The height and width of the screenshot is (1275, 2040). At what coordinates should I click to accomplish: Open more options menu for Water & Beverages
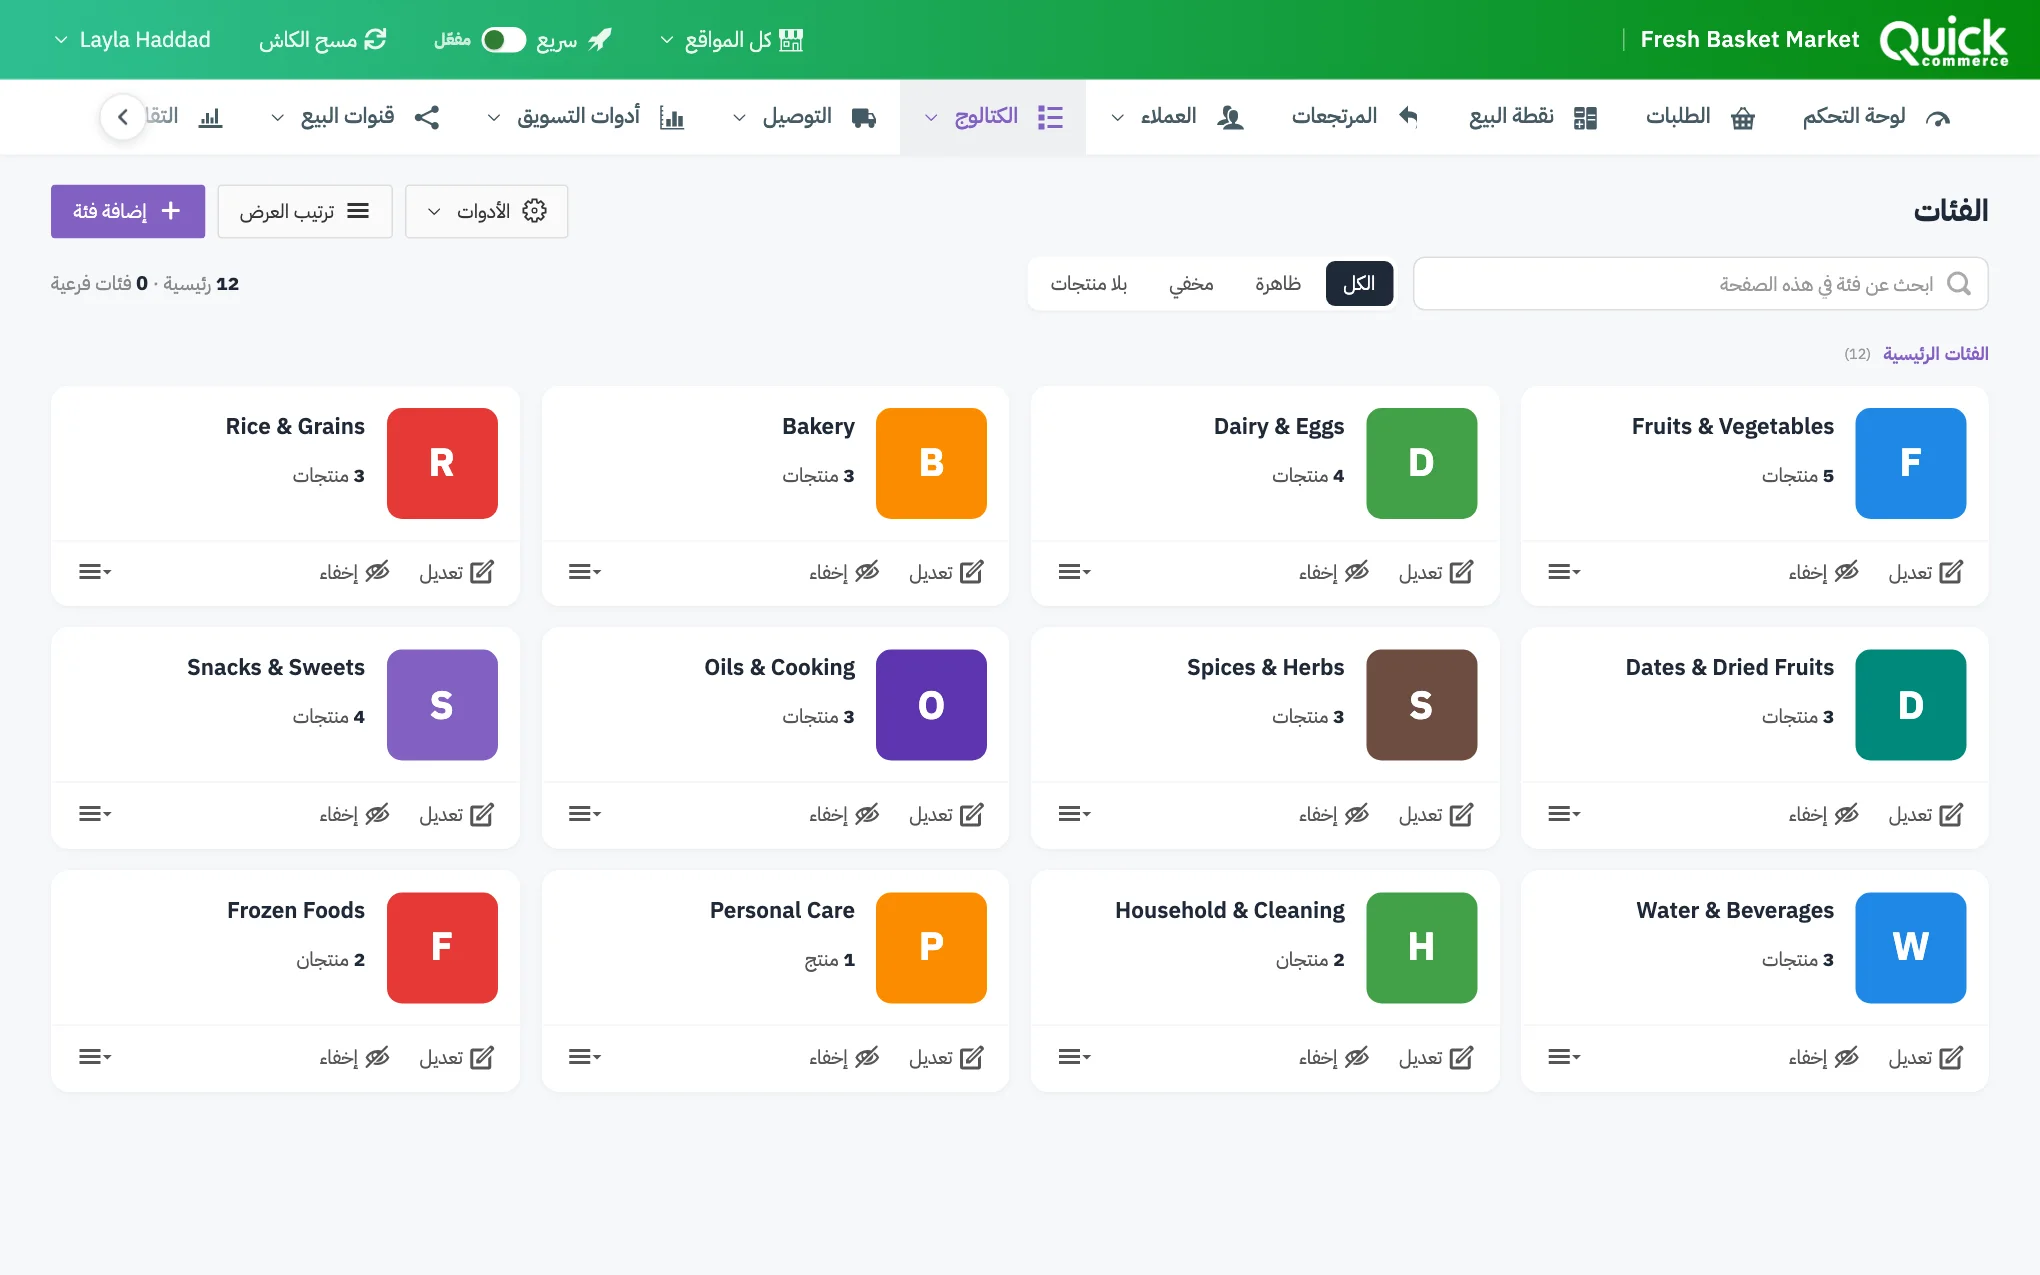coord(1564,1057)
